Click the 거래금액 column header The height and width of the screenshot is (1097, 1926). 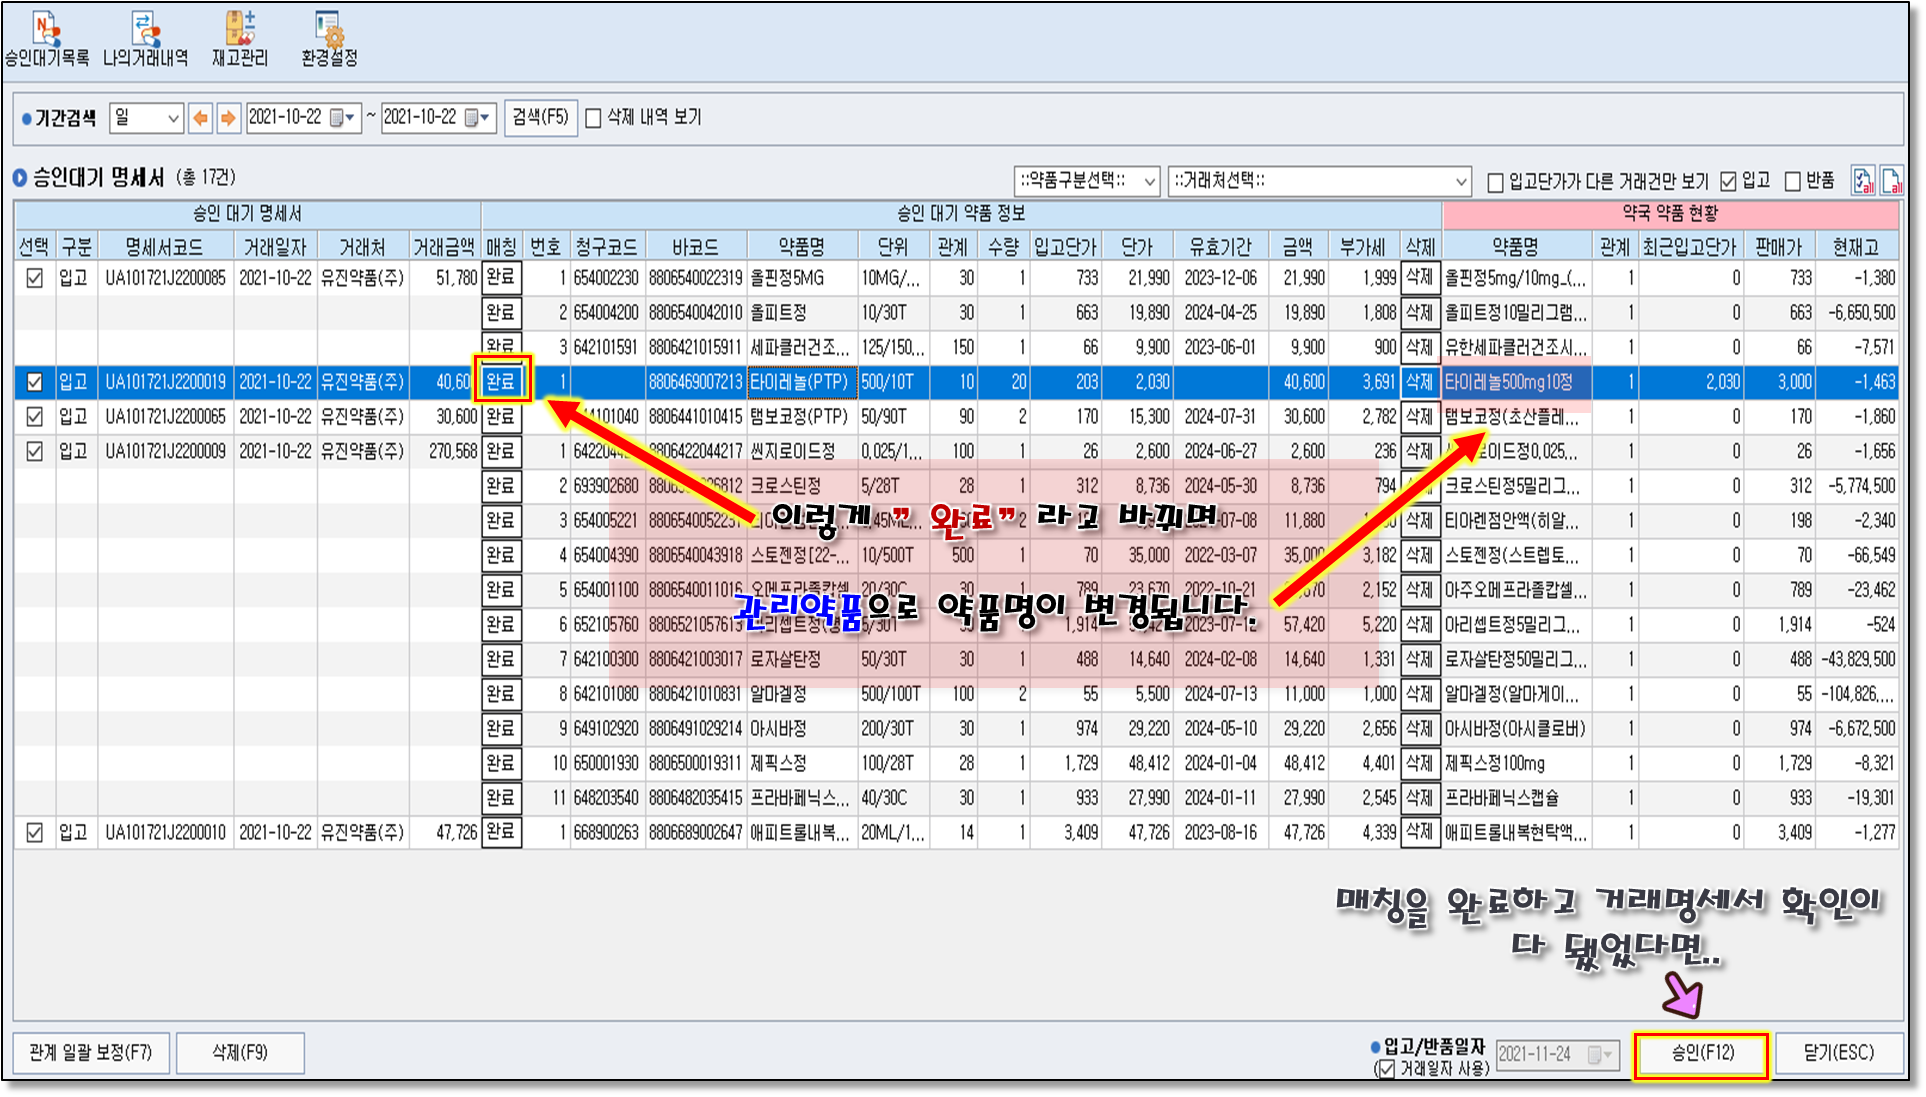(x=444, y=246)
